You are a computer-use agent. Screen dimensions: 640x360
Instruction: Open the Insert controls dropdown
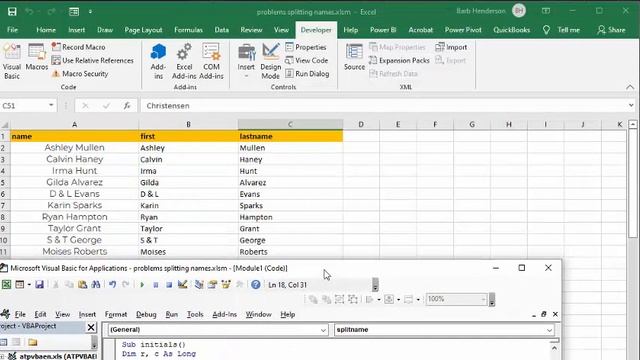246,61
